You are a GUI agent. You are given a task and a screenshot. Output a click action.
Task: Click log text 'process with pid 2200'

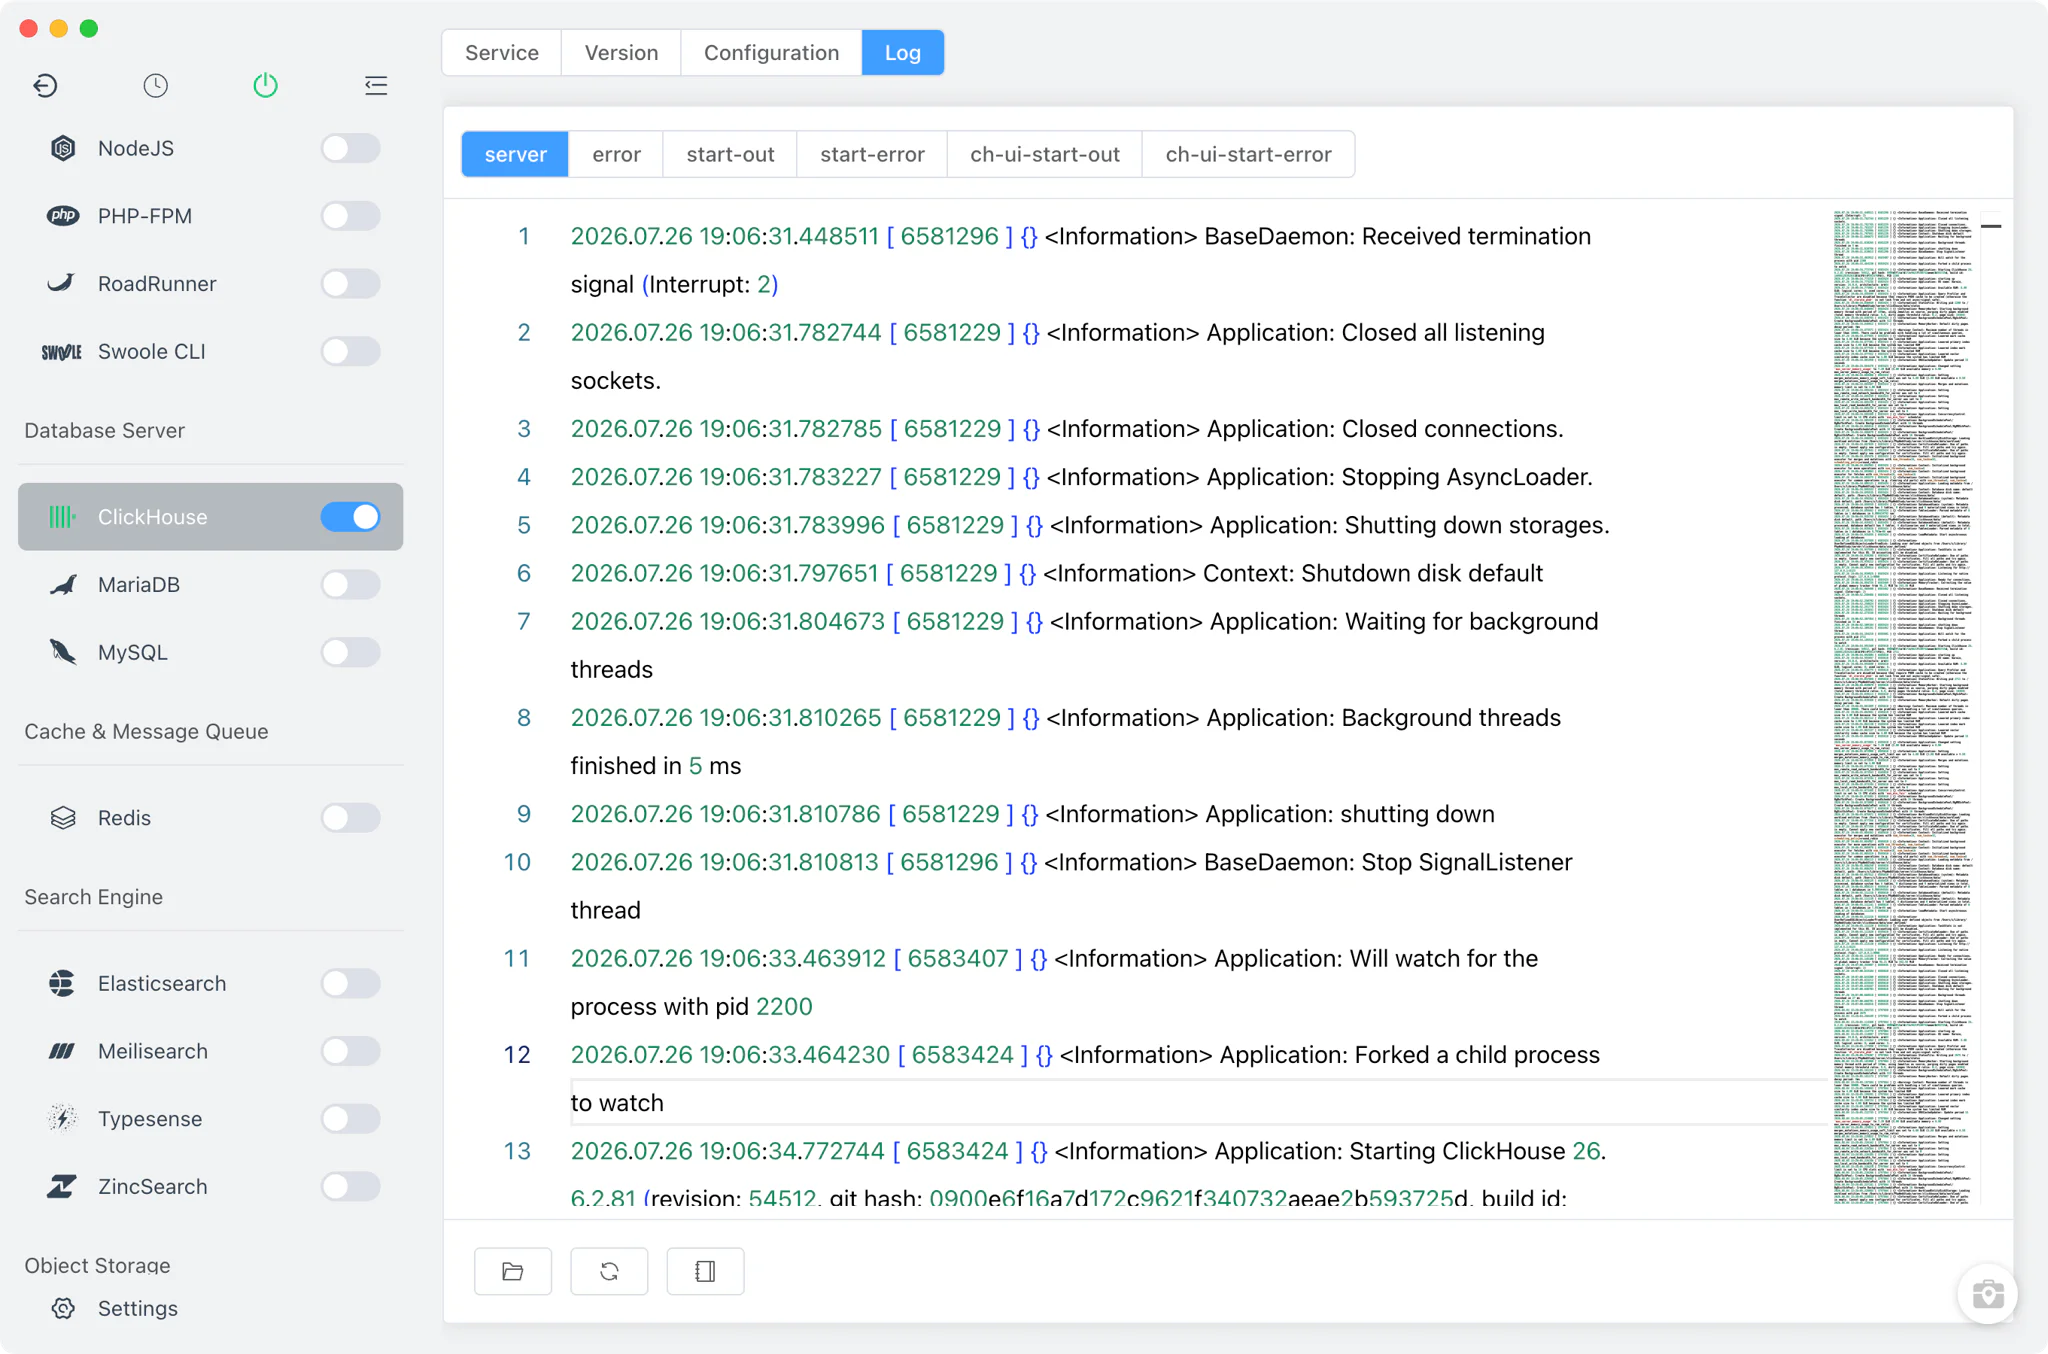point(691,1007)
